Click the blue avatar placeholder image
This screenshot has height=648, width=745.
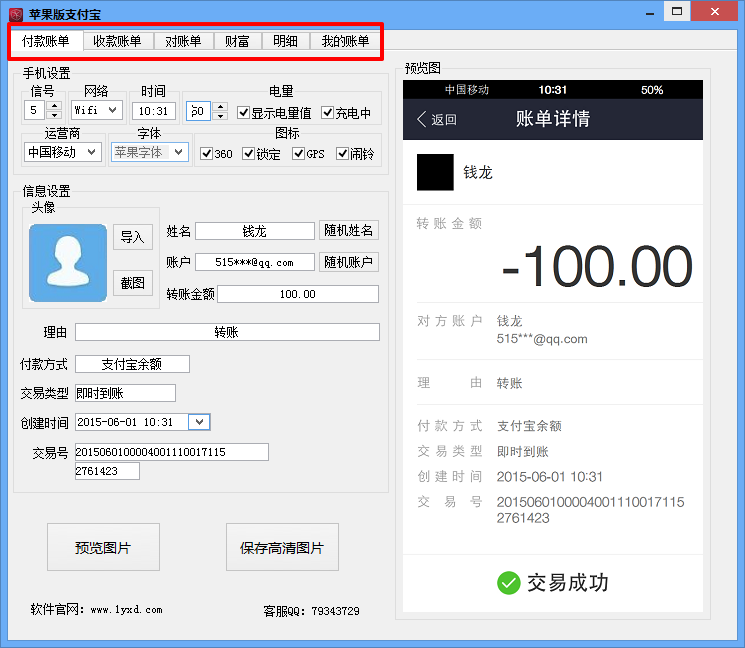[x=68, y=263]
